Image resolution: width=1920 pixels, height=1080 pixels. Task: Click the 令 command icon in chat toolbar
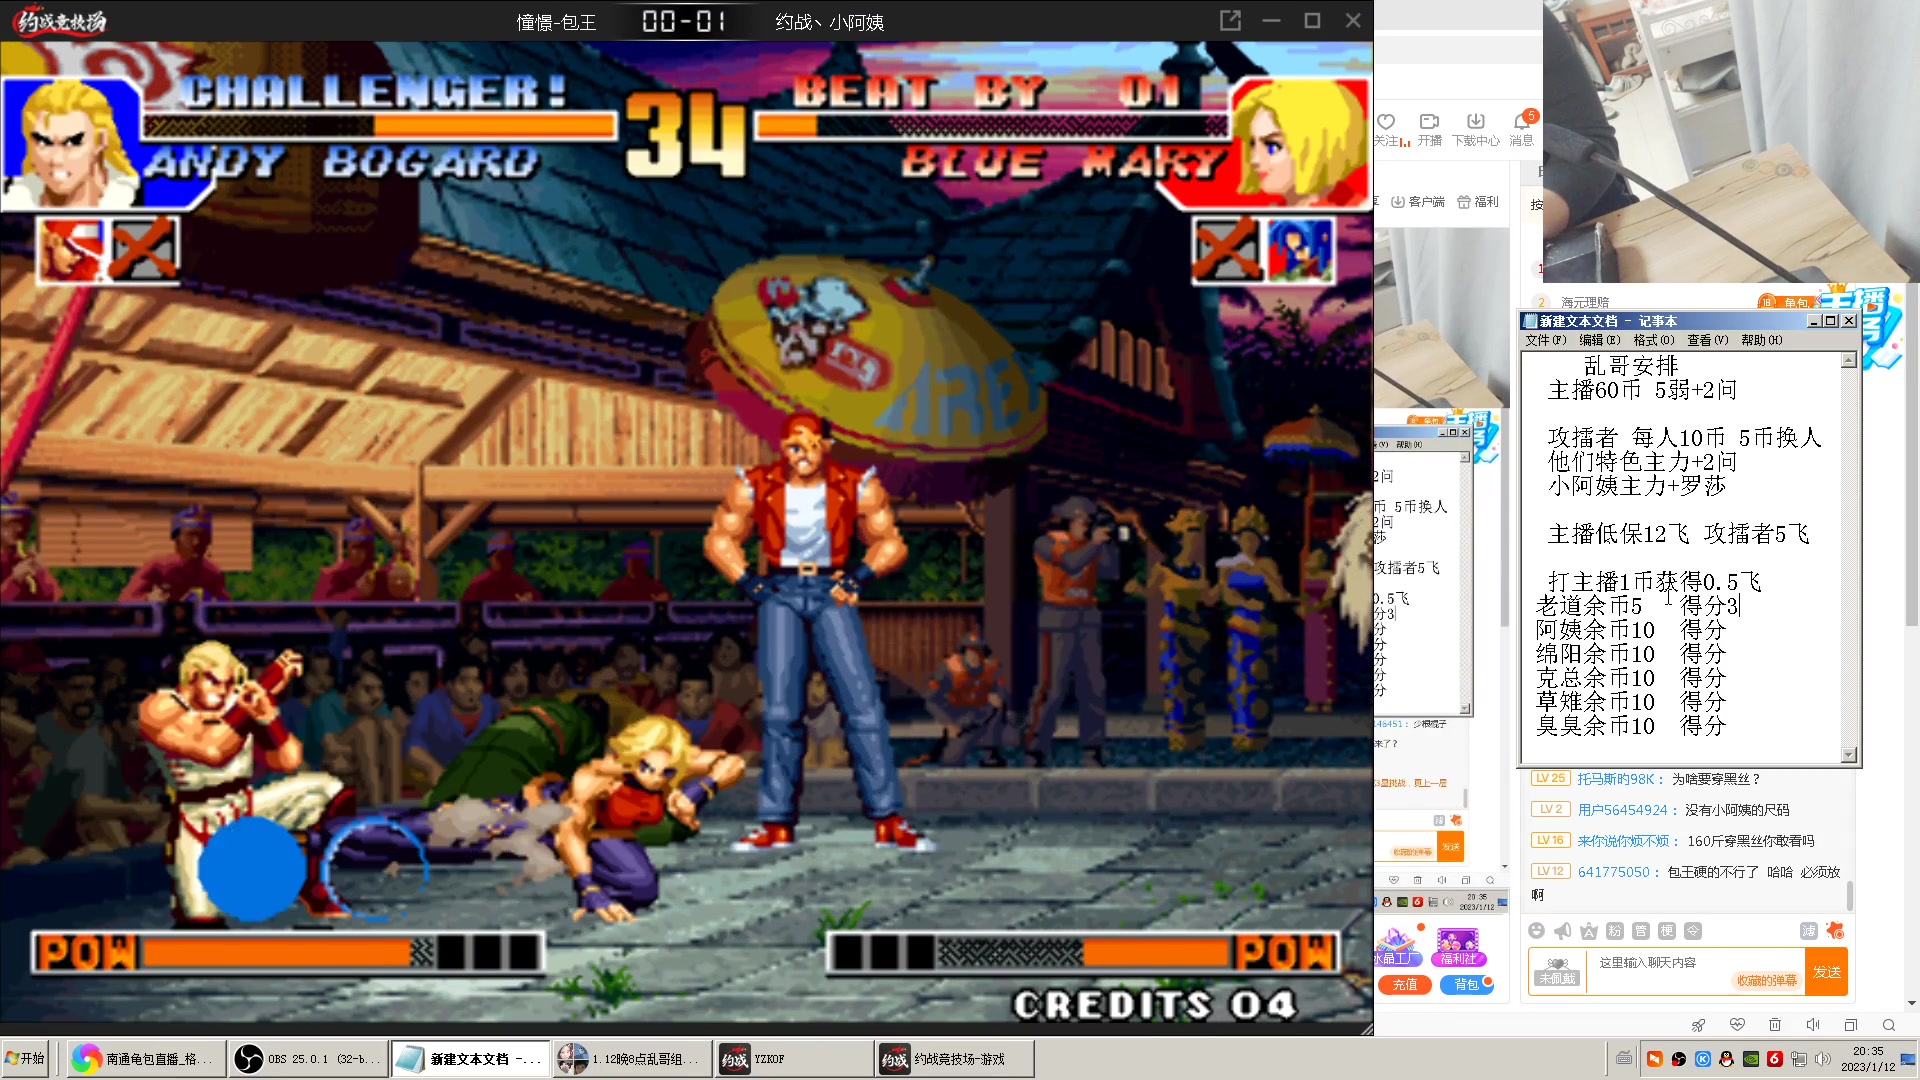tap(1693, 931)
